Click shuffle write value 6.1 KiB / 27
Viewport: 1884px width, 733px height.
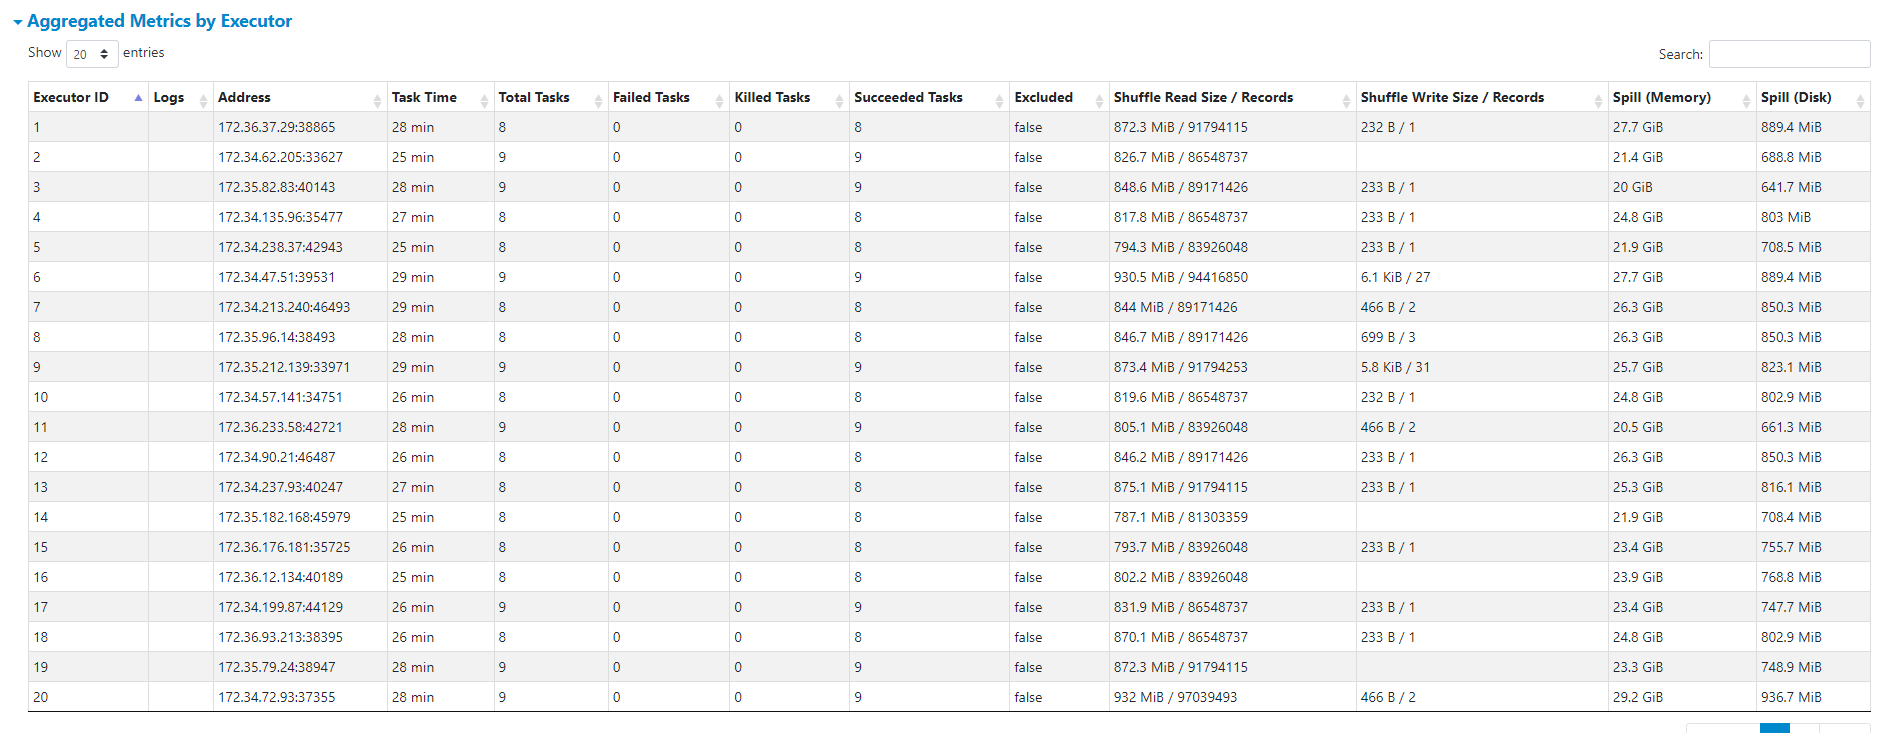point(1395,277)
